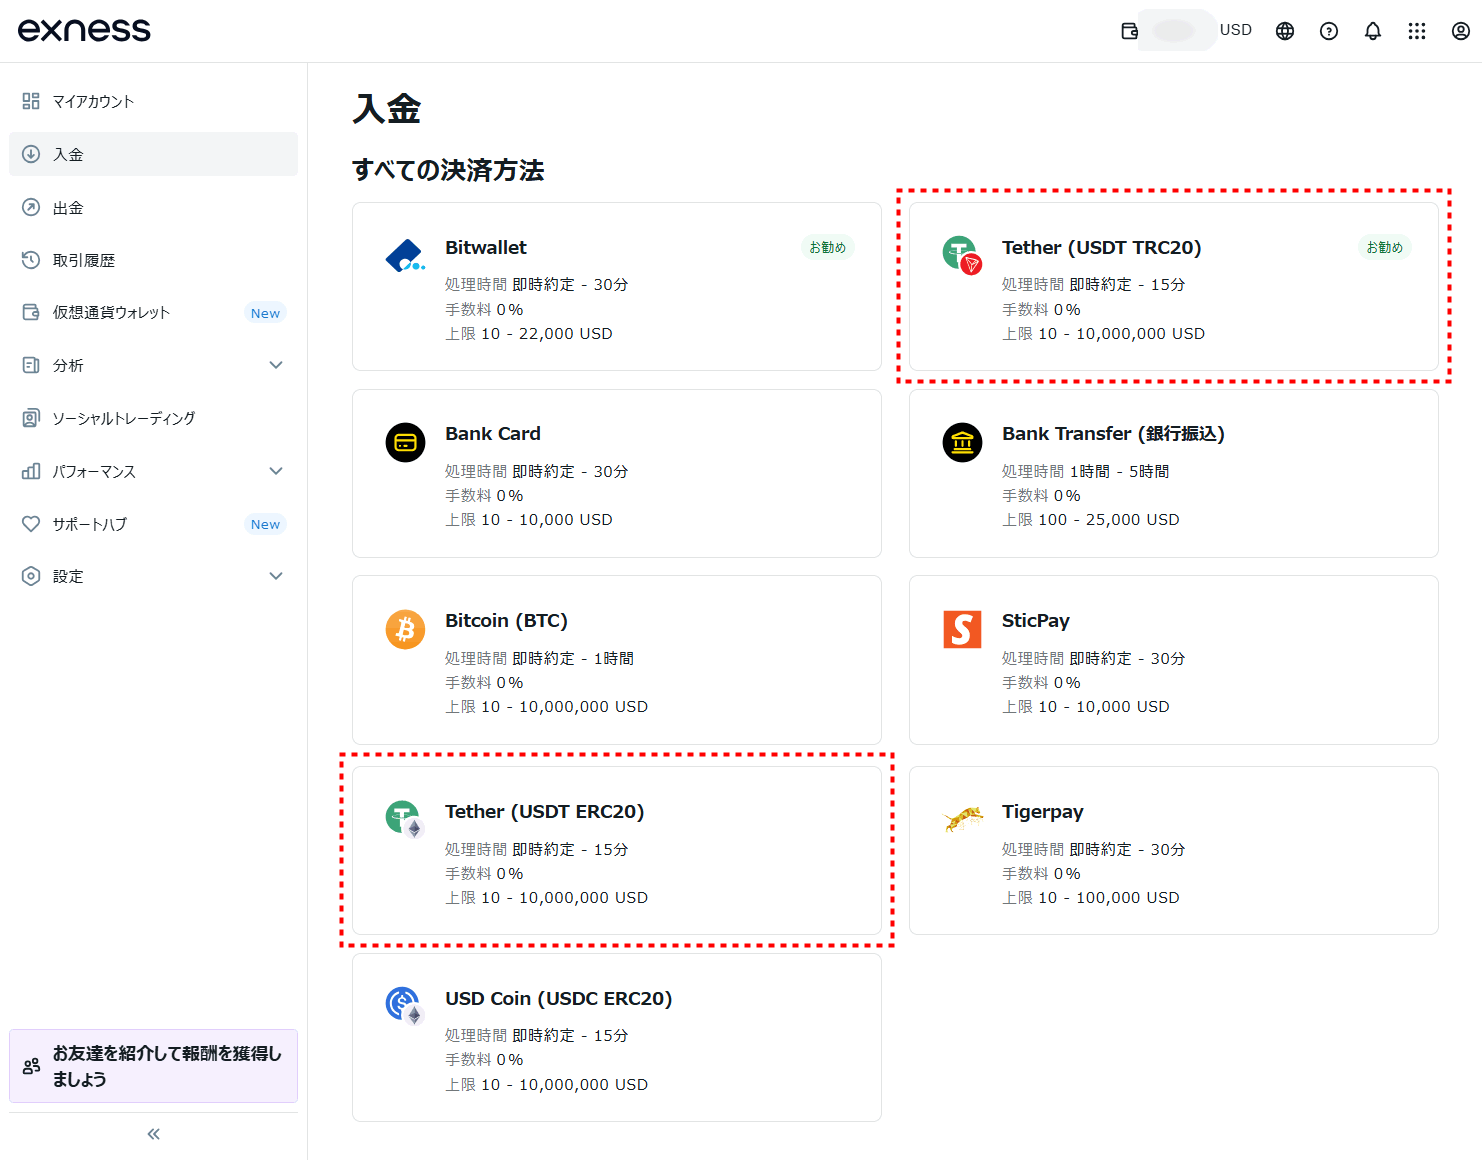1482x1161 pixels.
Task: Choose Bank Transfer (銀行振込) method
Action: 1173,473
